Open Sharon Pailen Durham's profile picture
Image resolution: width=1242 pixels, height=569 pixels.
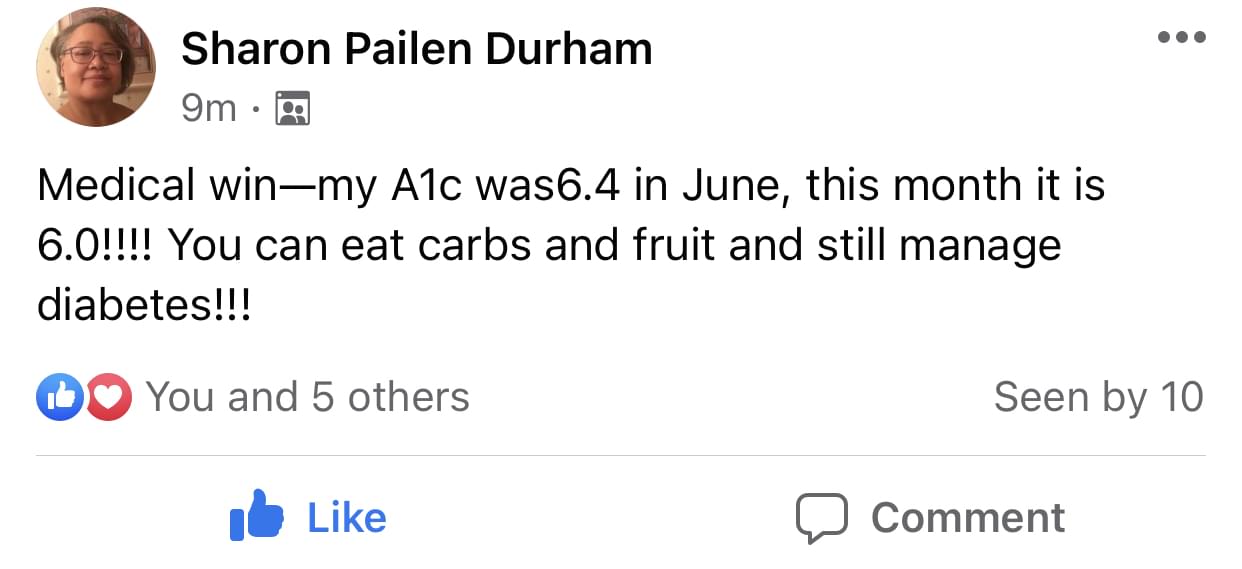click(96, 67)
